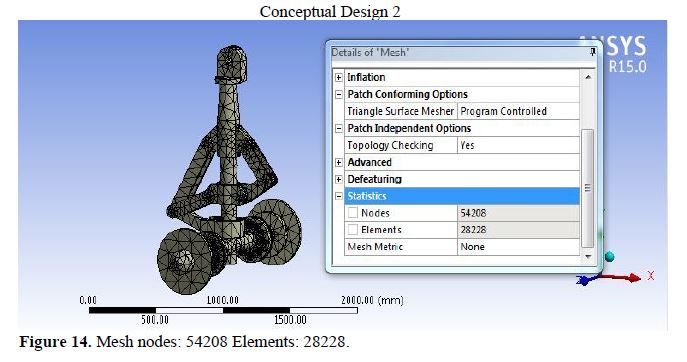
Task: Collapse the Patch Conforming Options section
Action: (339, 94)
